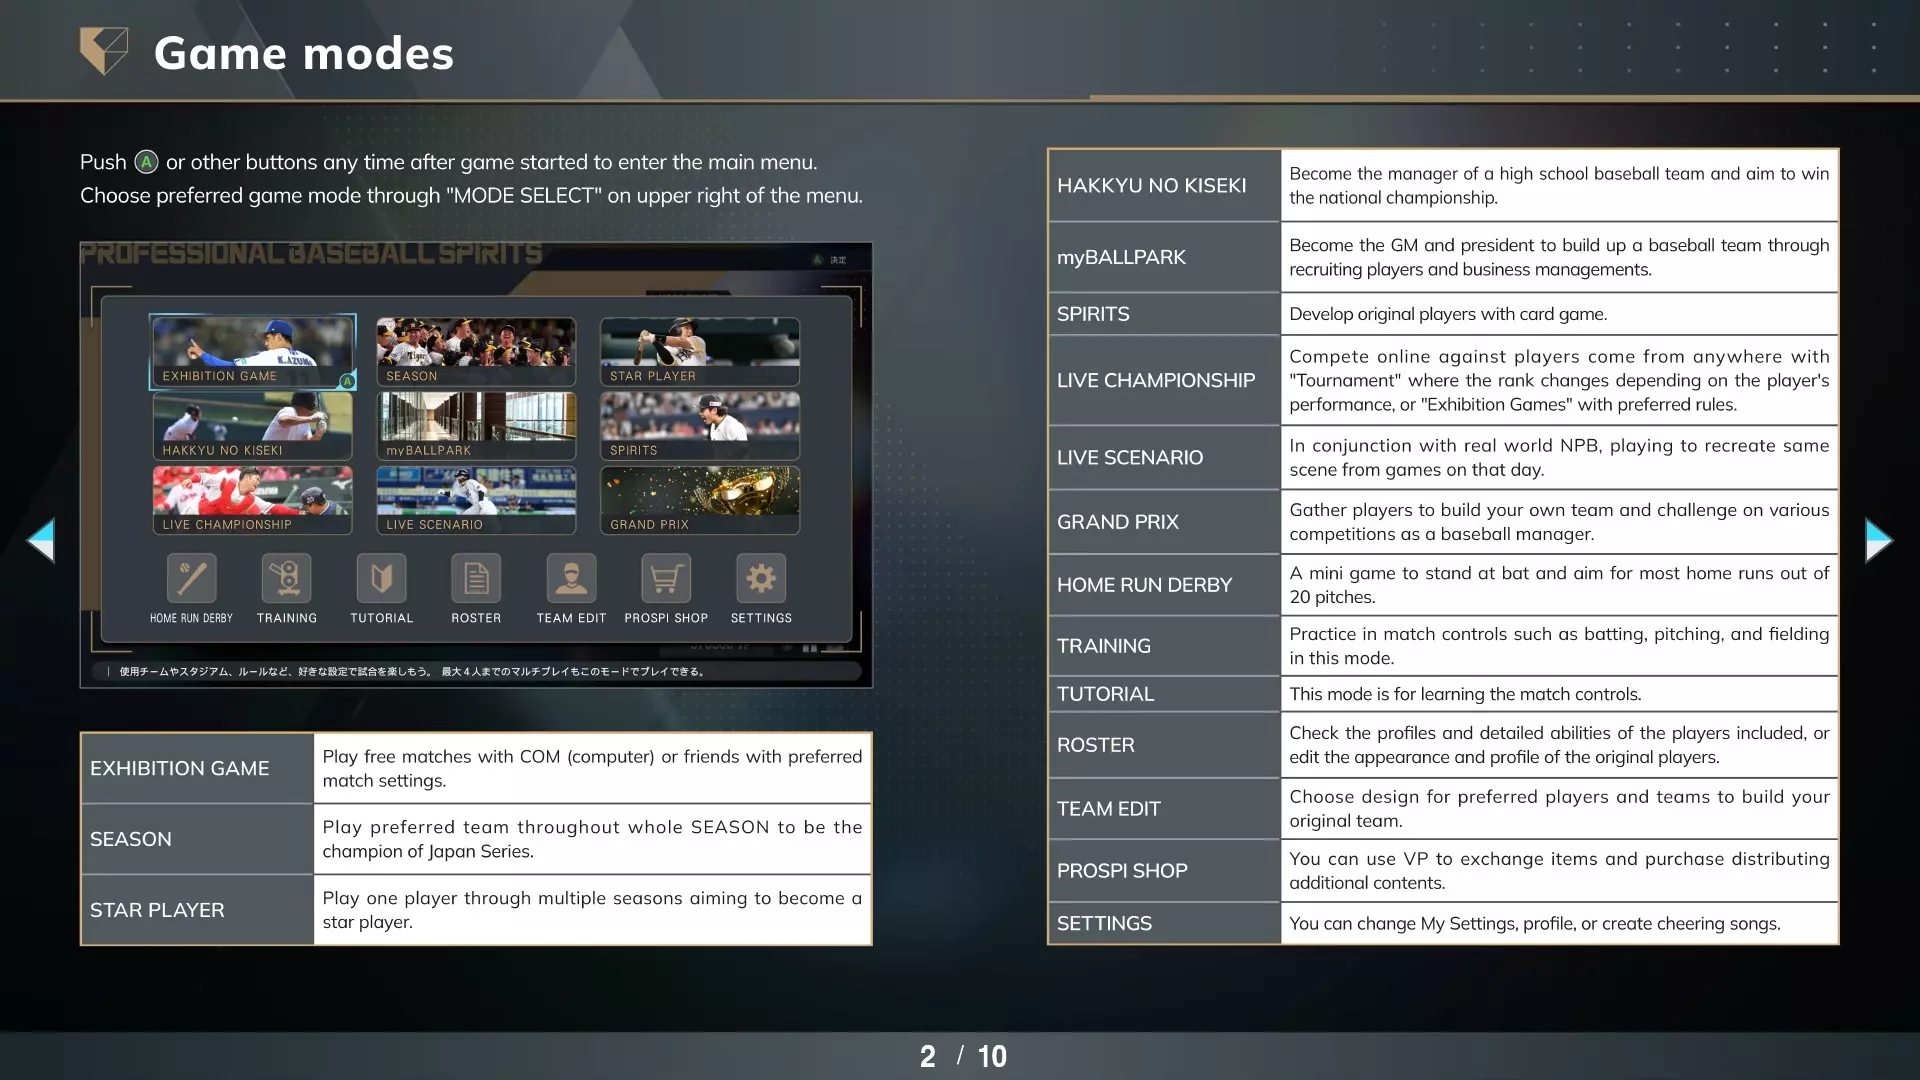Open the Settings gear icon
The height and width of the screenshot is (1080, 1920).
761,578
